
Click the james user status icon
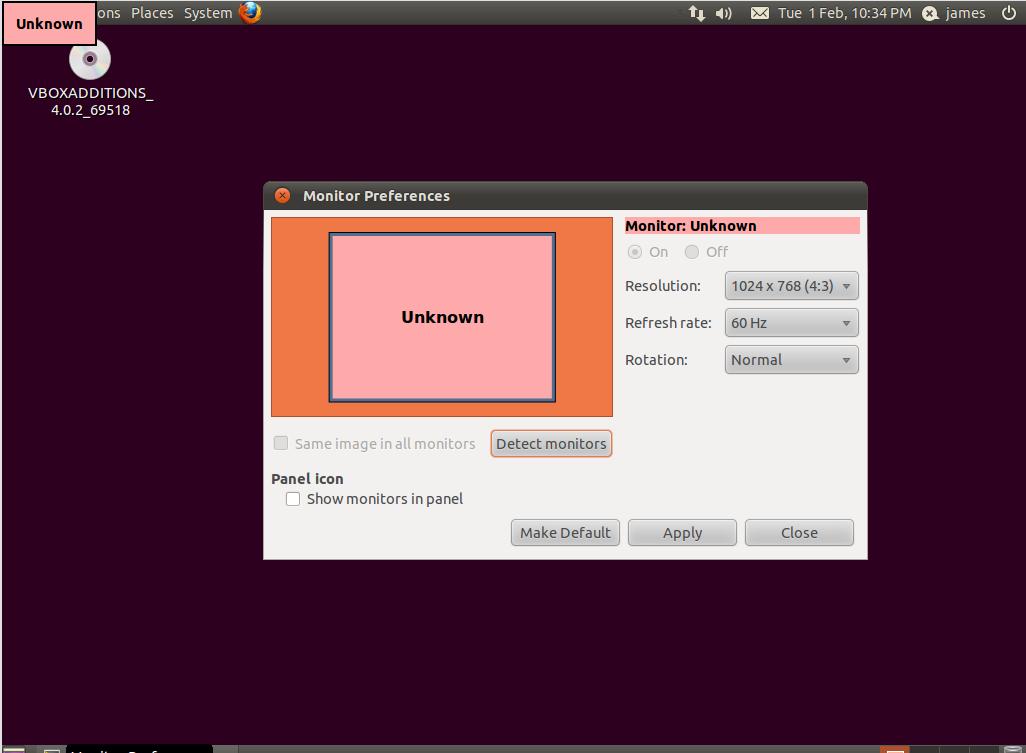pyautogui.click(x=930, y=13)
